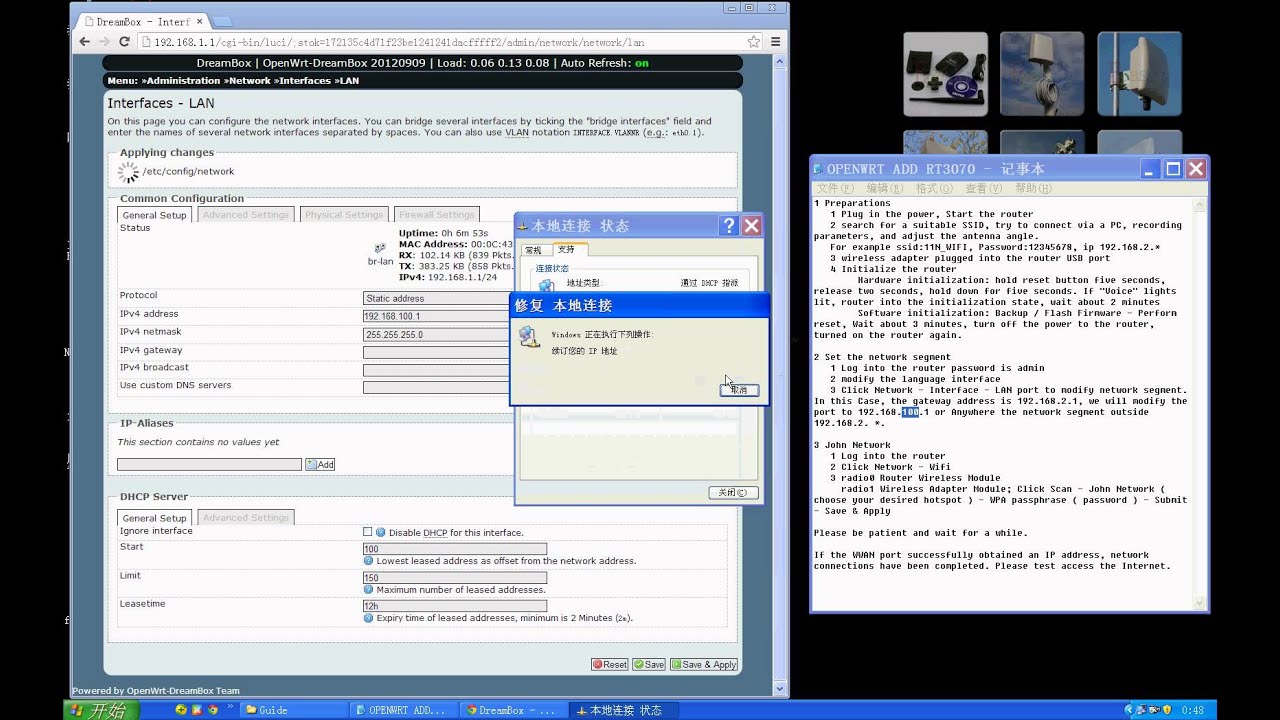Image resolution: width=1280 pixels, height=720 pixels.
Task: Switch to Advanced Settings tab in Common Configuration
Action: (245, 215)
